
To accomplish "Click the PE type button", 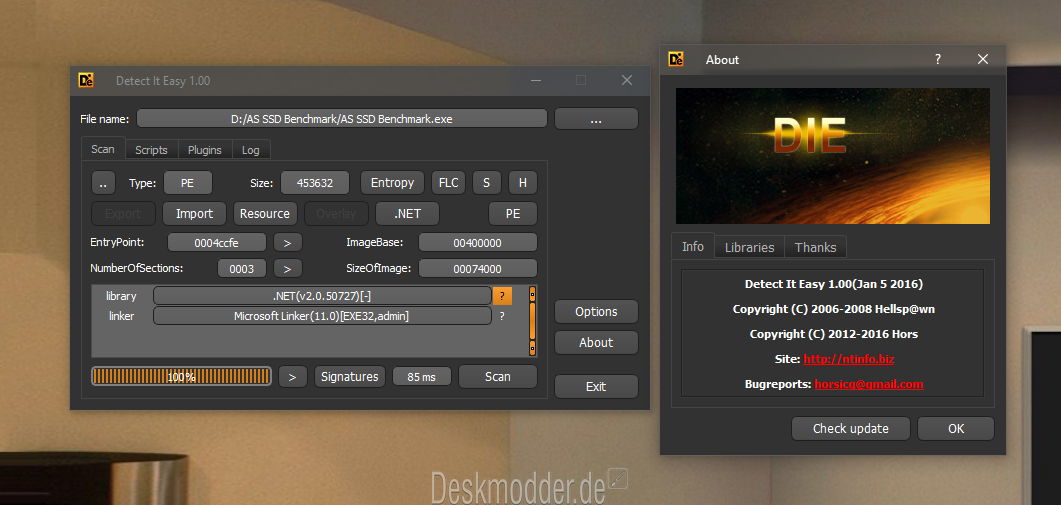I will (187, 183).
